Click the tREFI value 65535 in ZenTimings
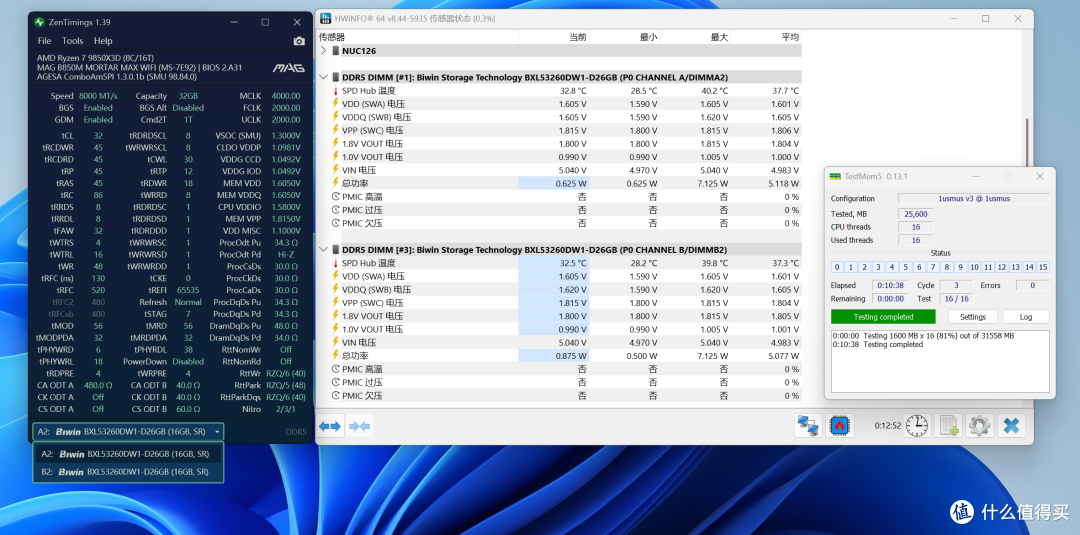 188,290
